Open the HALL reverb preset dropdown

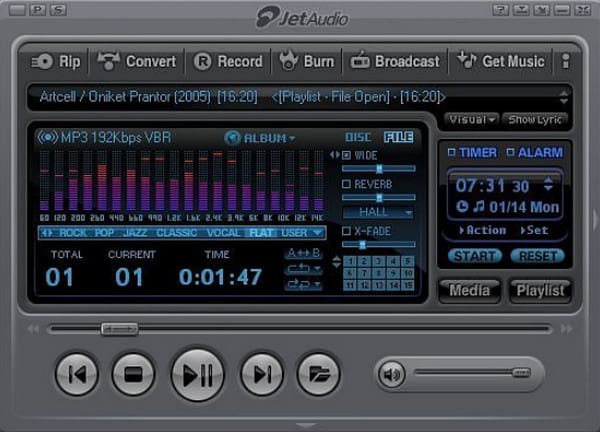click(x=378, y=212)
